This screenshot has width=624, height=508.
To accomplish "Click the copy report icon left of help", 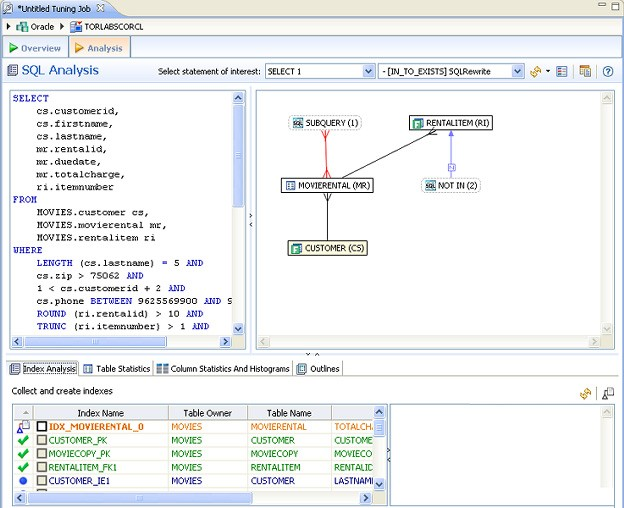I will pyautogui.click(x=585, y=72).
